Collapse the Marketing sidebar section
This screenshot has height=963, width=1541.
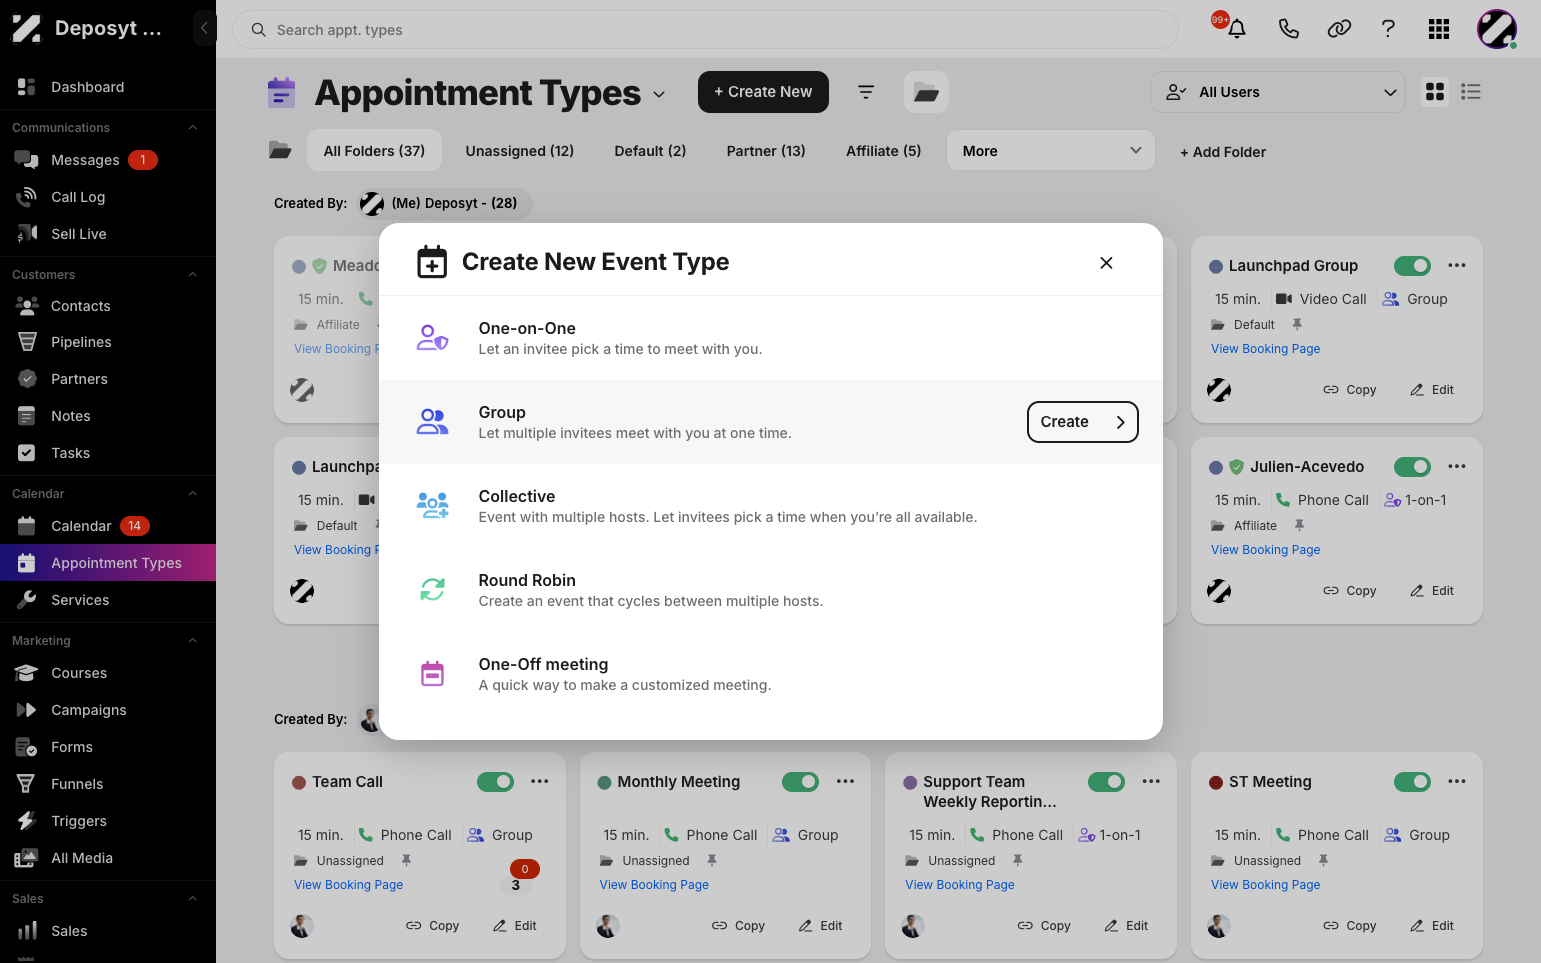click(193, 641)
